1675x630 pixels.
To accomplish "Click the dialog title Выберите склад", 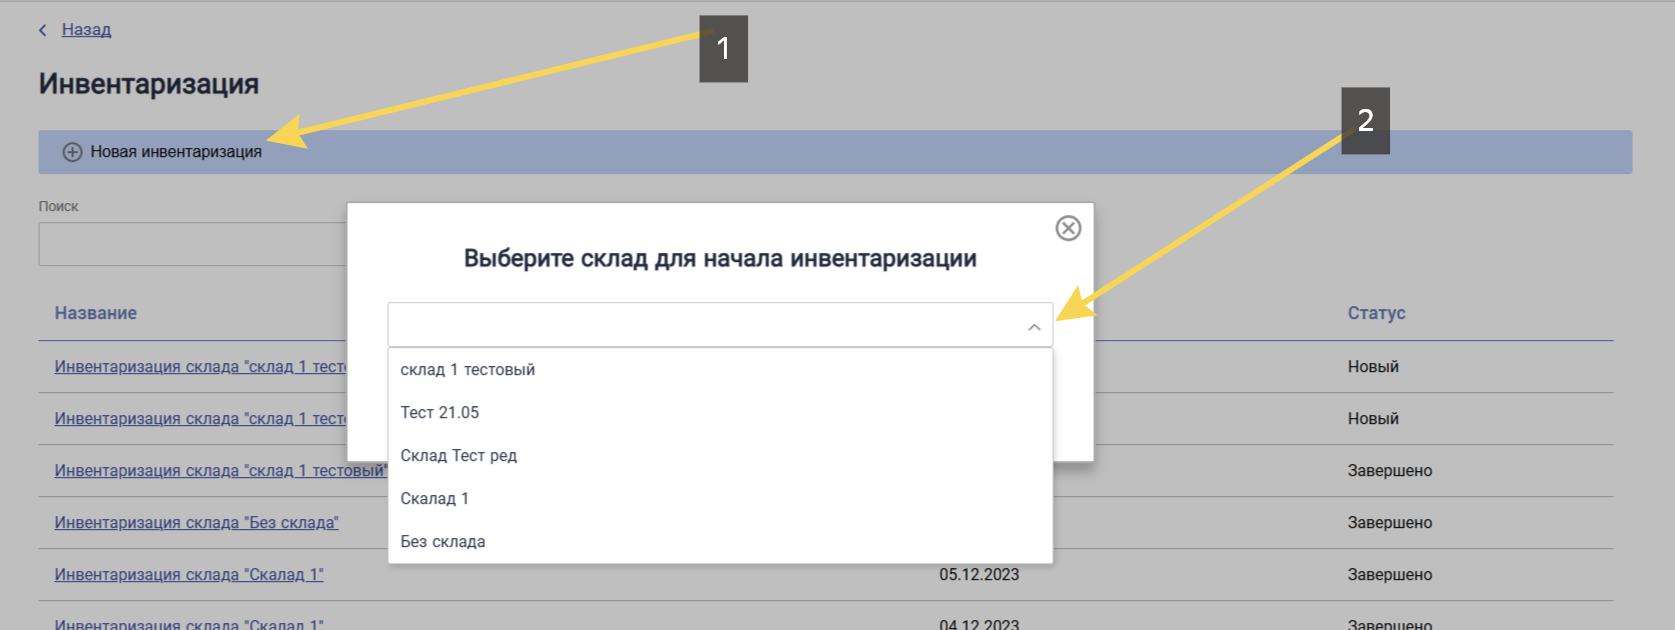I will point(720,259).
